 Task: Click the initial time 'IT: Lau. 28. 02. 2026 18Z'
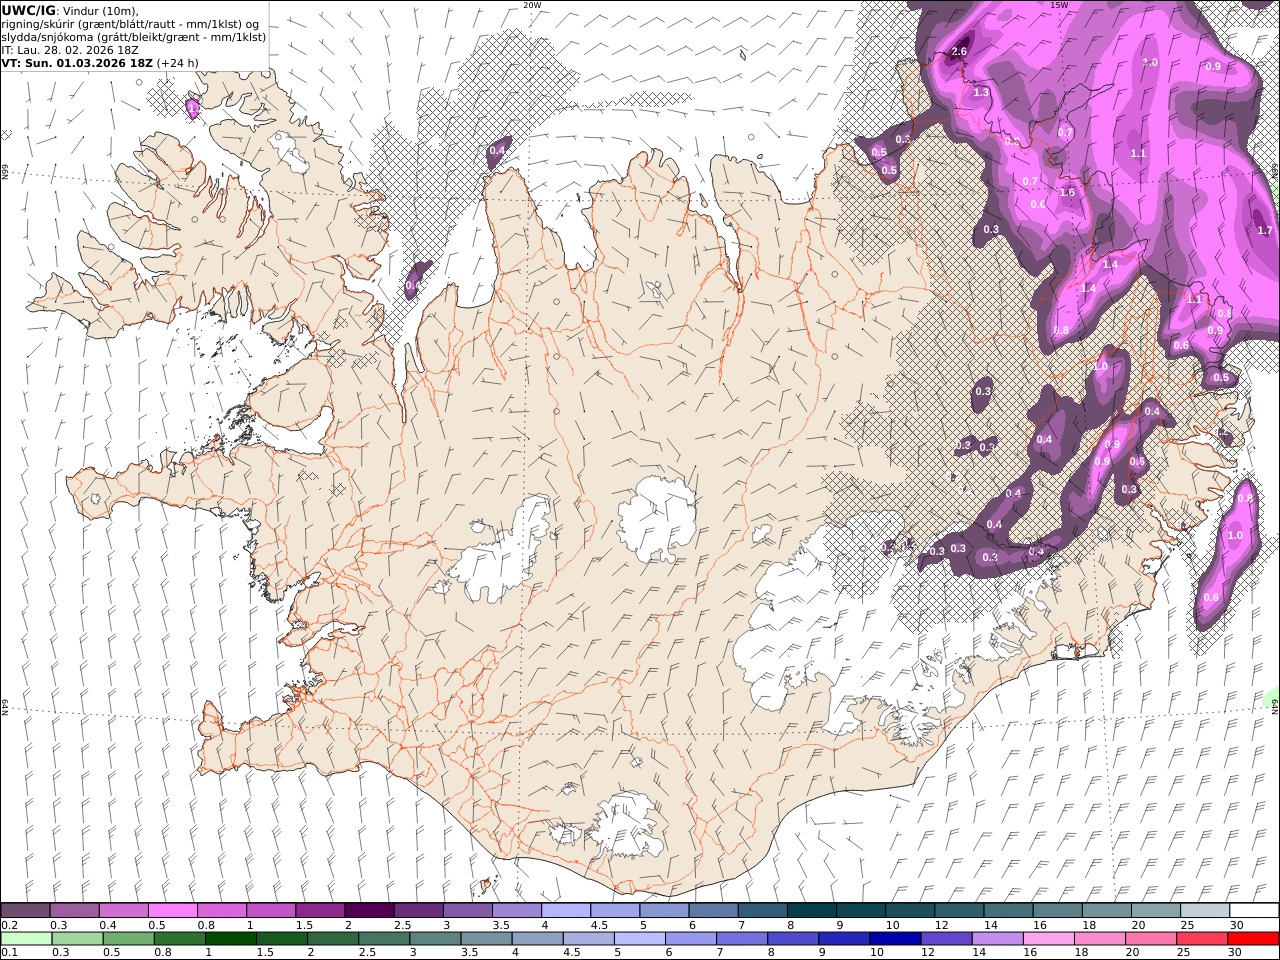[x=70, y=49]
